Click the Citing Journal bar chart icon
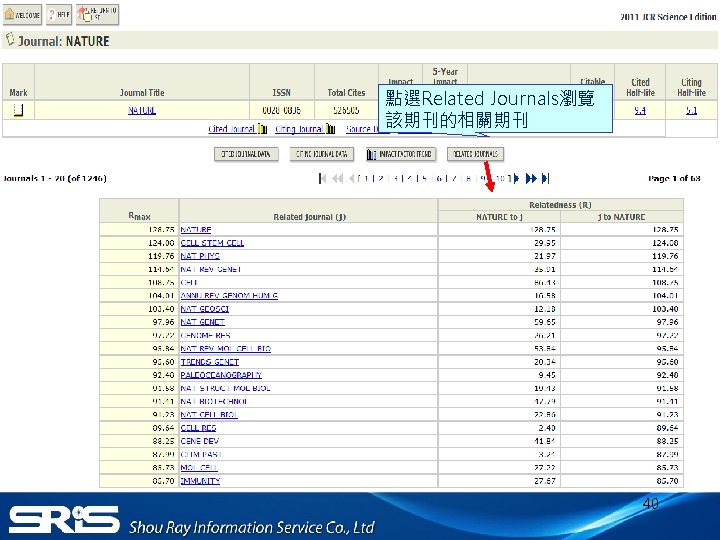720x540 pixels. [331, 129]
